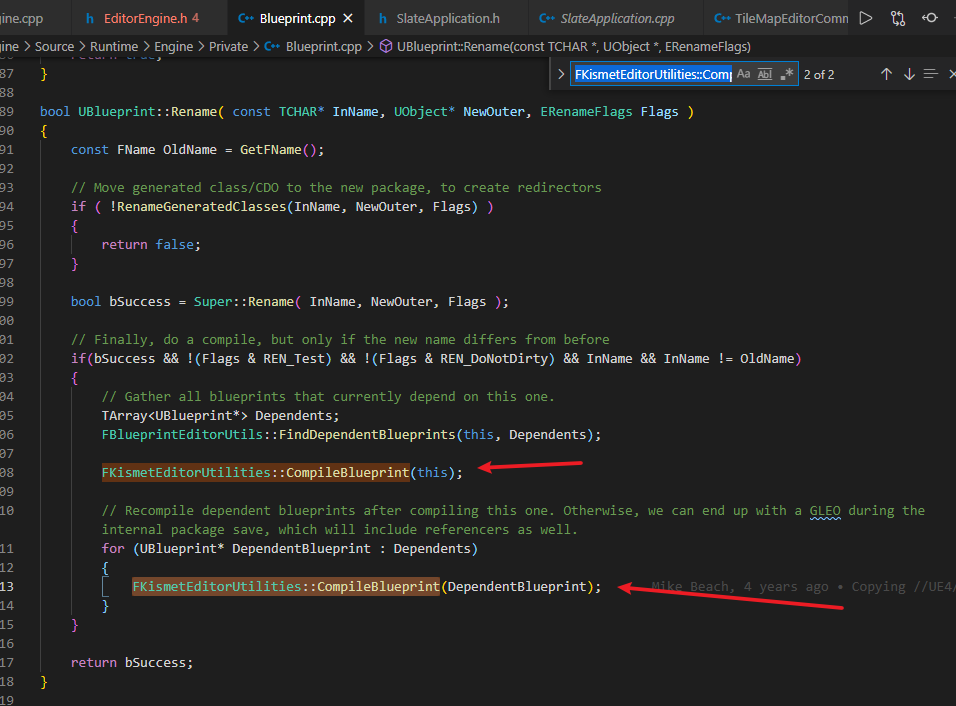Close the find widget with the X
The width and height of the screenshot is (956, 706).
point(951,73)
